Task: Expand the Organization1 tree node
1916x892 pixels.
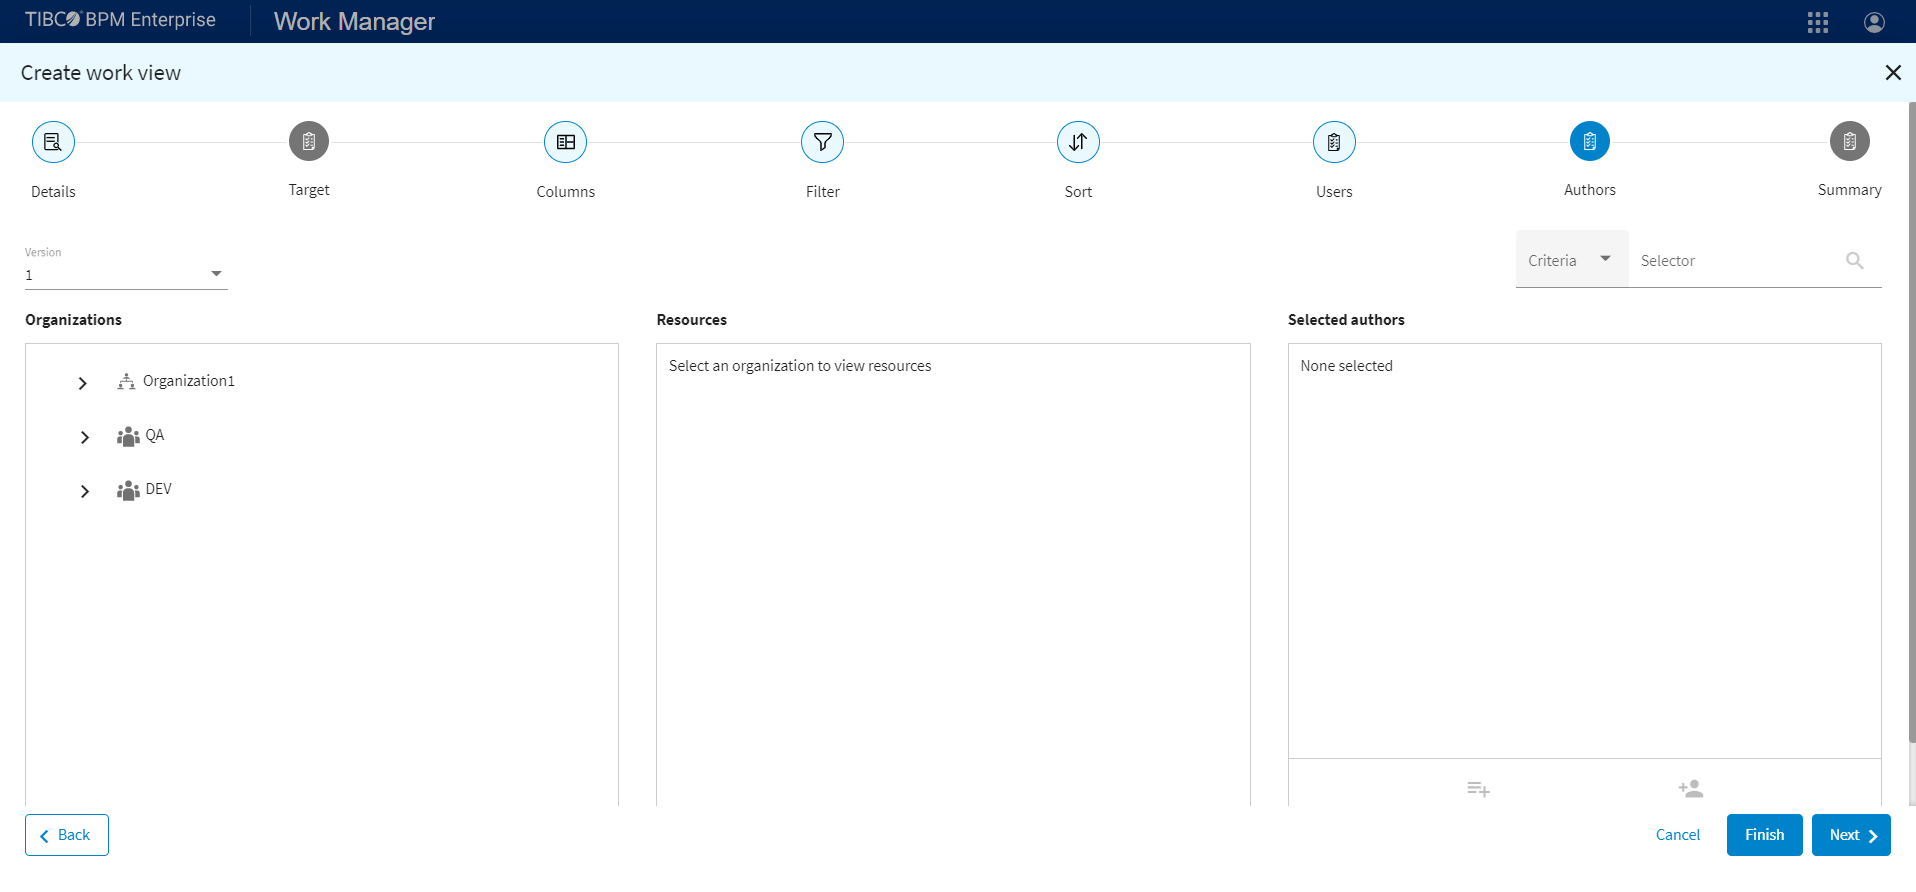Action: pos(83,383)
